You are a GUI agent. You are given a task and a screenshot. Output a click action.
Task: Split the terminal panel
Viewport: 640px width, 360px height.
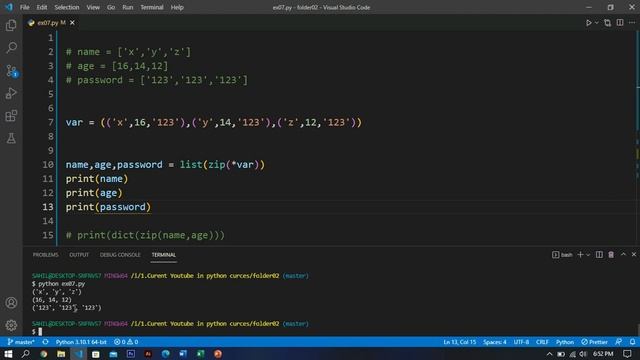coord(599,255)
